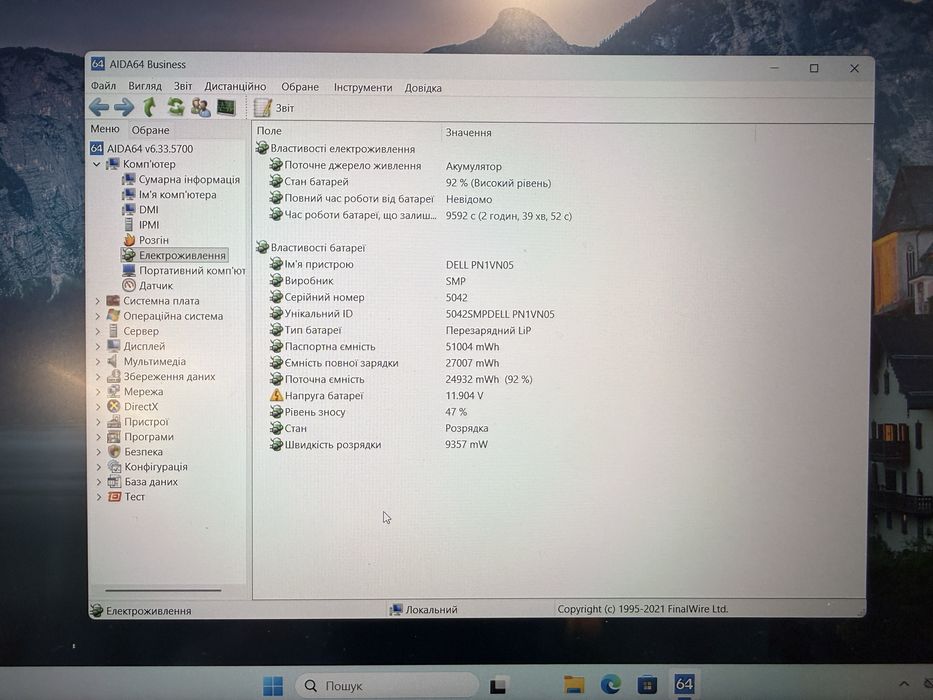Screen dimensions: 933x700
Task: Click the Напруга батареї warning icon
Action: pyautogui.click(x=276, y=395)
